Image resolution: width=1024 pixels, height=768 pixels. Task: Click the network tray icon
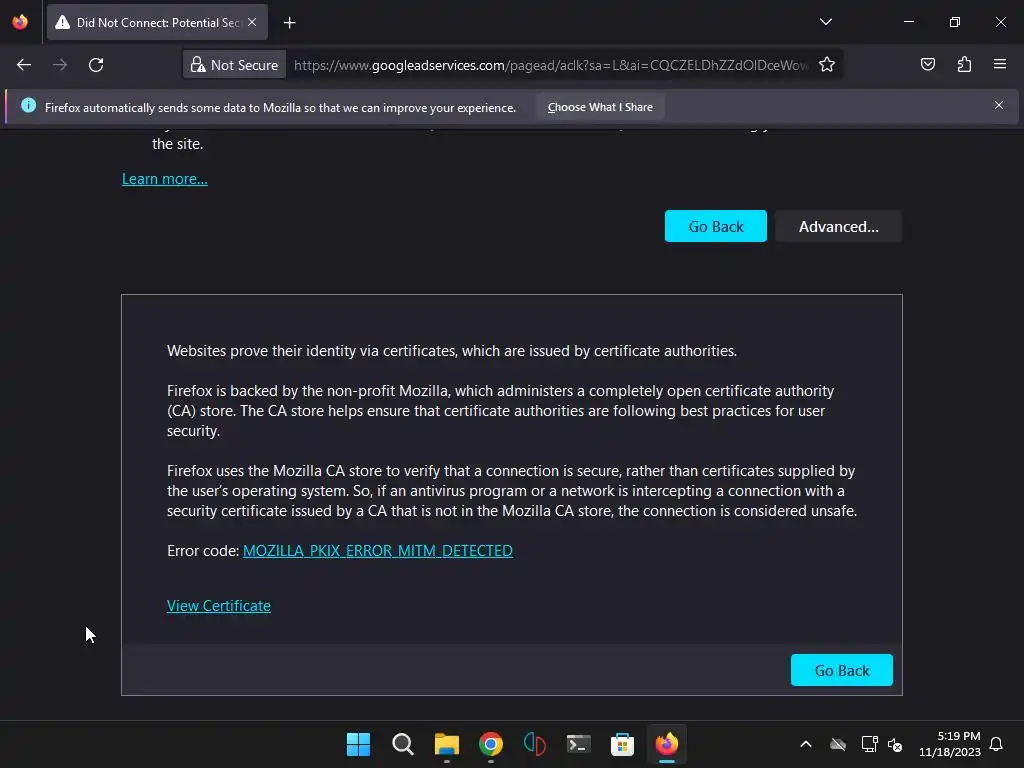pos(869,744)
